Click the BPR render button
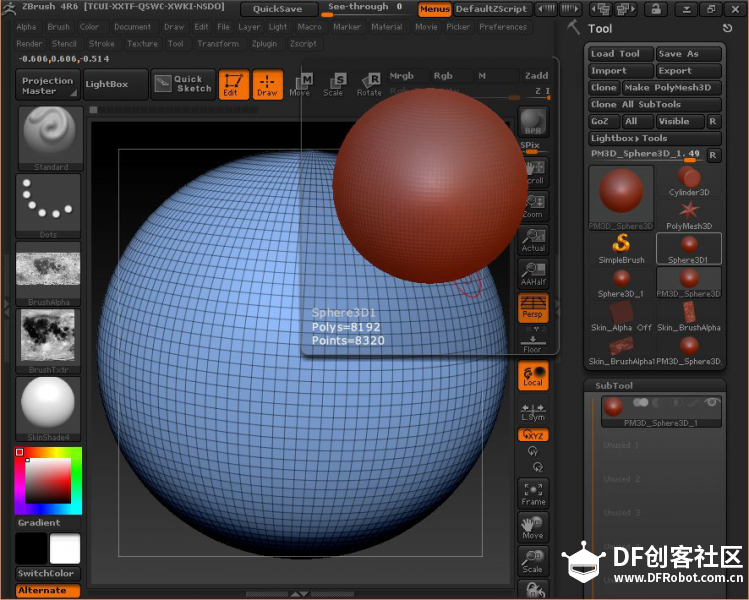 (x=533, y=122)
